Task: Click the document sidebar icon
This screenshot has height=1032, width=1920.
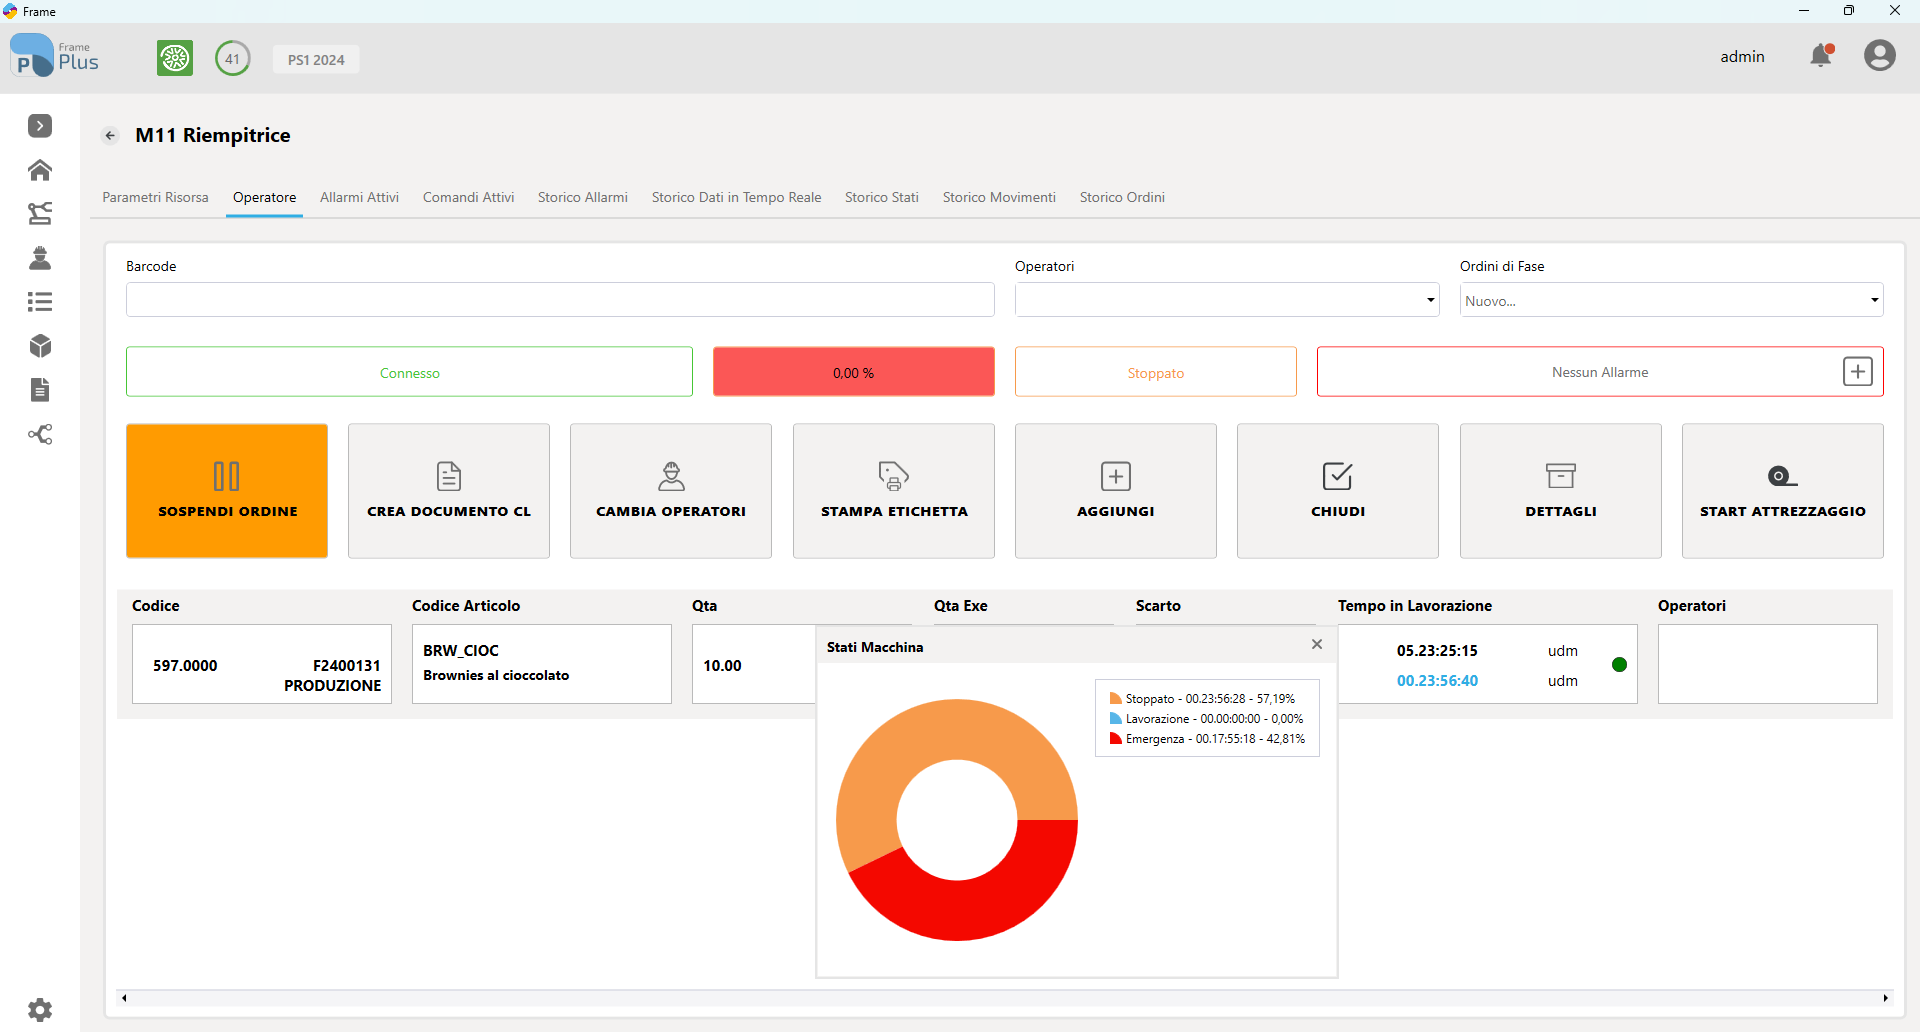Action: tap(40, 390)
